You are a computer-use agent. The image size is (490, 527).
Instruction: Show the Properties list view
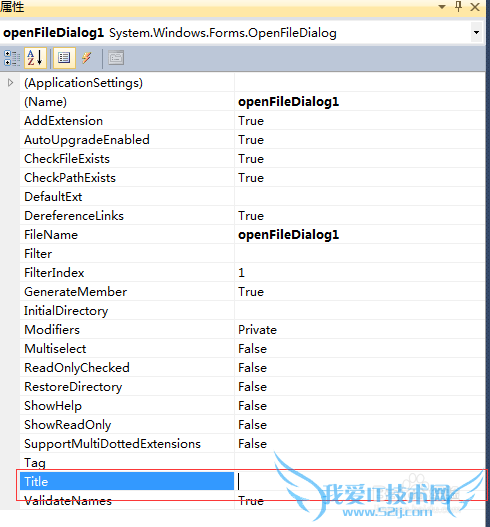(64, 58)
